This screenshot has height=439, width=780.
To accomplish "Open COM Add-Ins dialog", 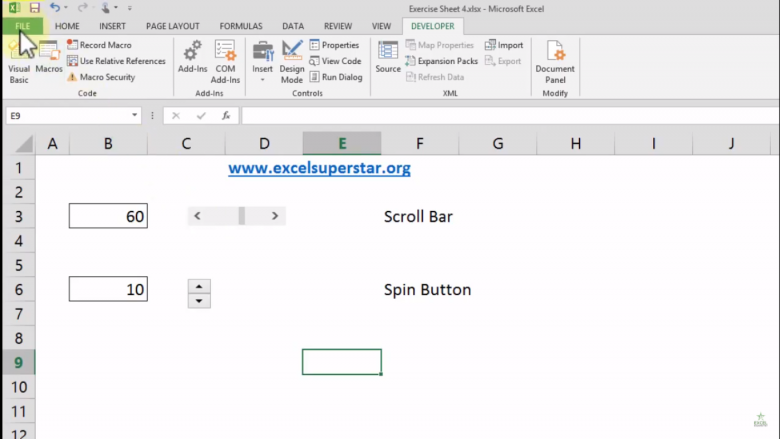I will [225, 61].
